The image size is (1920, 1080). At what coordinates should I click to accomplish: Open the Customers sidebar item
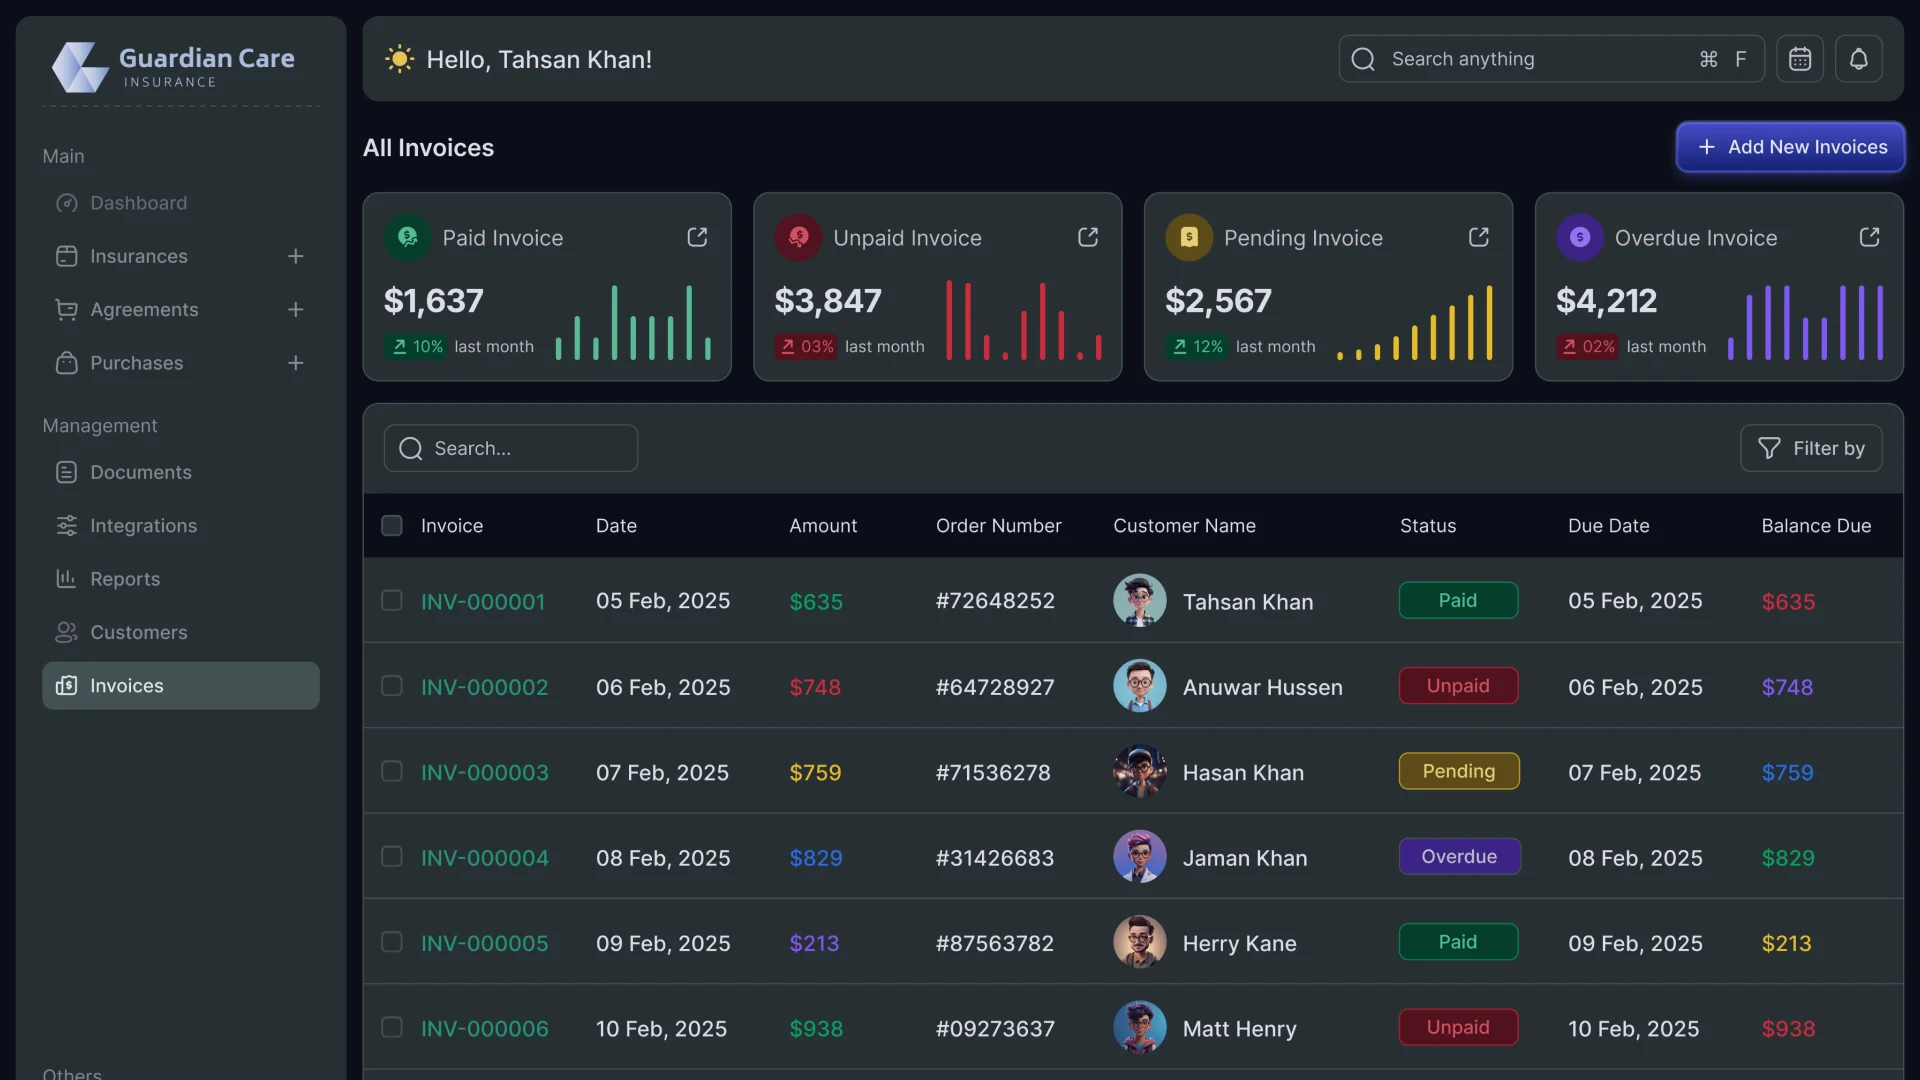138,632
